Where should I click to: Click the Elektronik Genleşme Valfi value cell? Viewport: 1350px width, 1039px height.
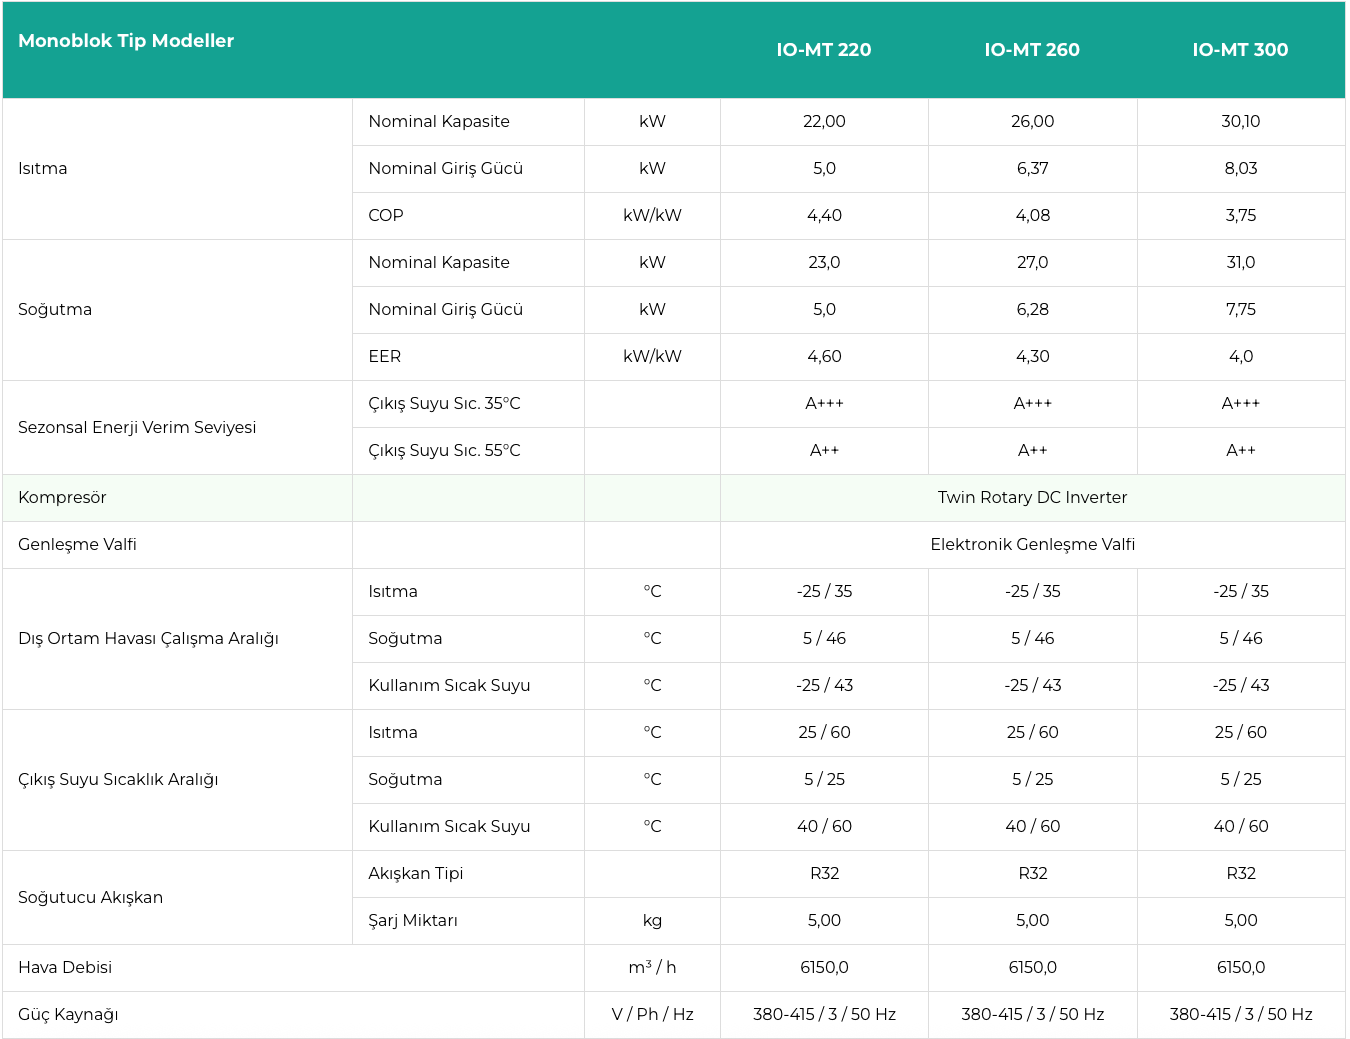click(x=1032, y=545)
